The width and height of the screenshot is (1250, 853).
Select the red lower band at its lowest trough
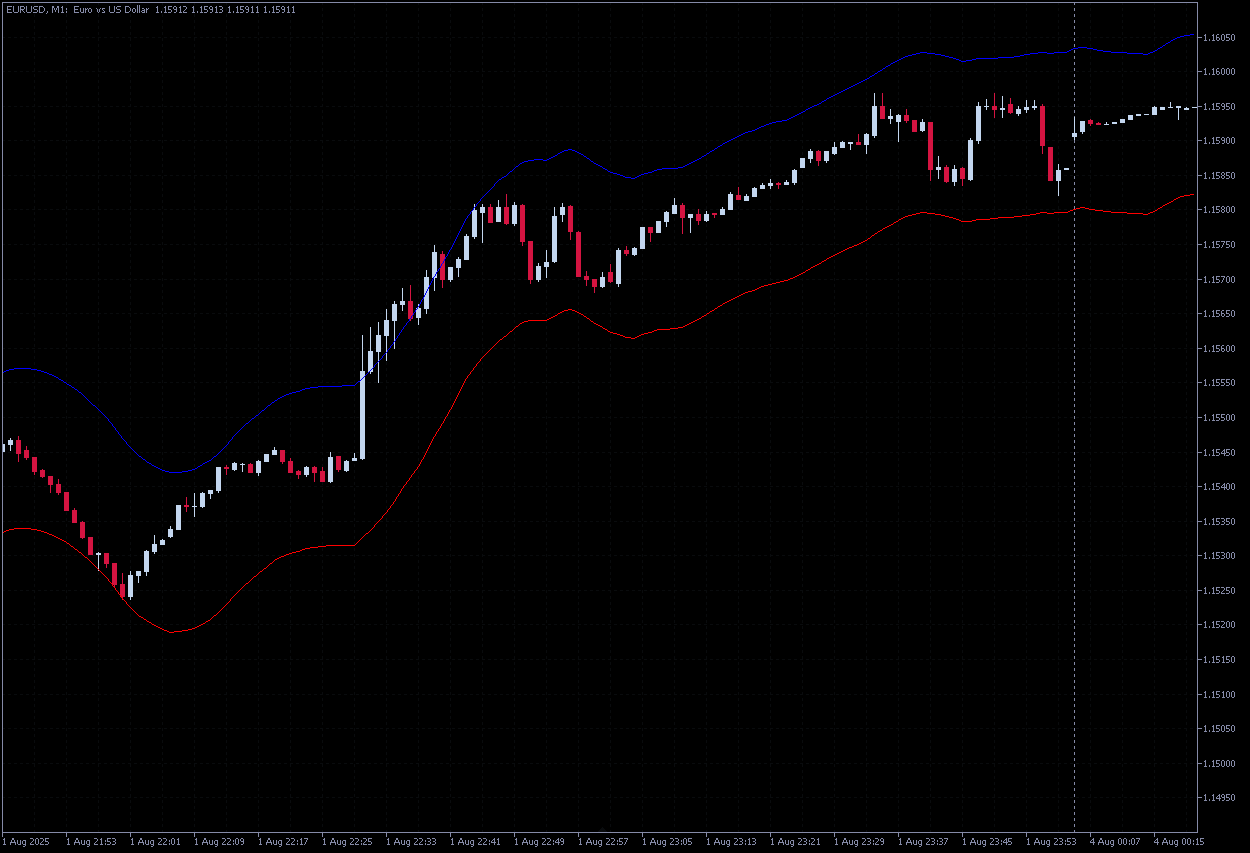pyautogui.click(x=175, y=632)
